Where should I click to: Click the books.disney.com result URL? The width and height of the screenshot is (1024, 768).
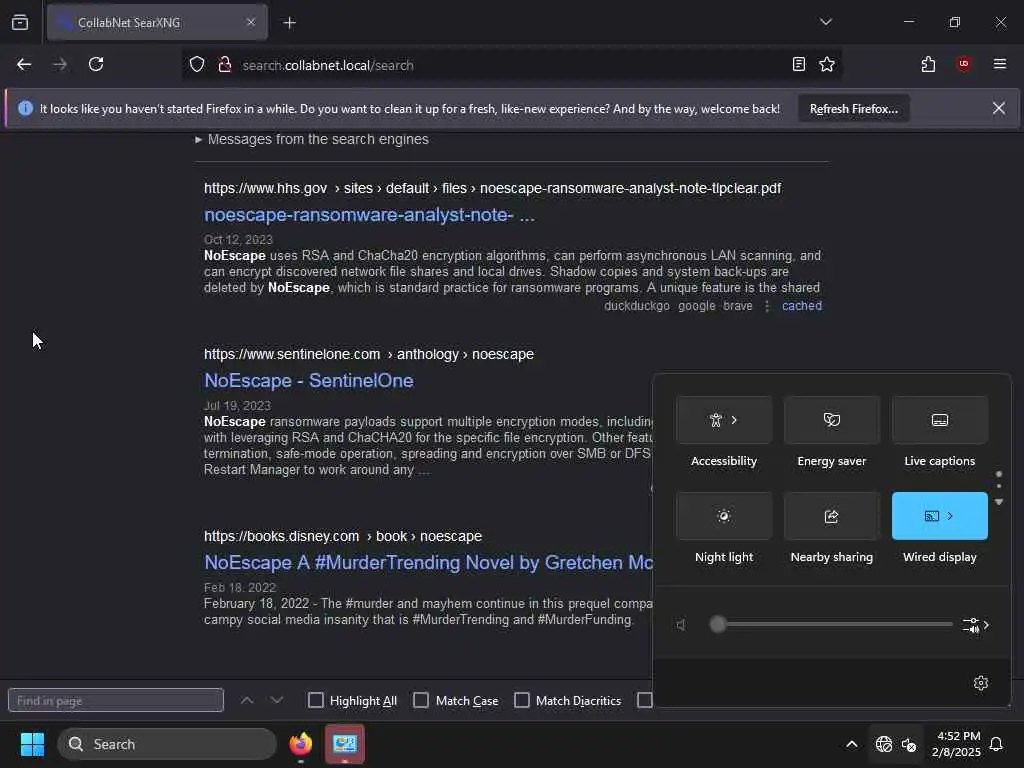(342, 536)
